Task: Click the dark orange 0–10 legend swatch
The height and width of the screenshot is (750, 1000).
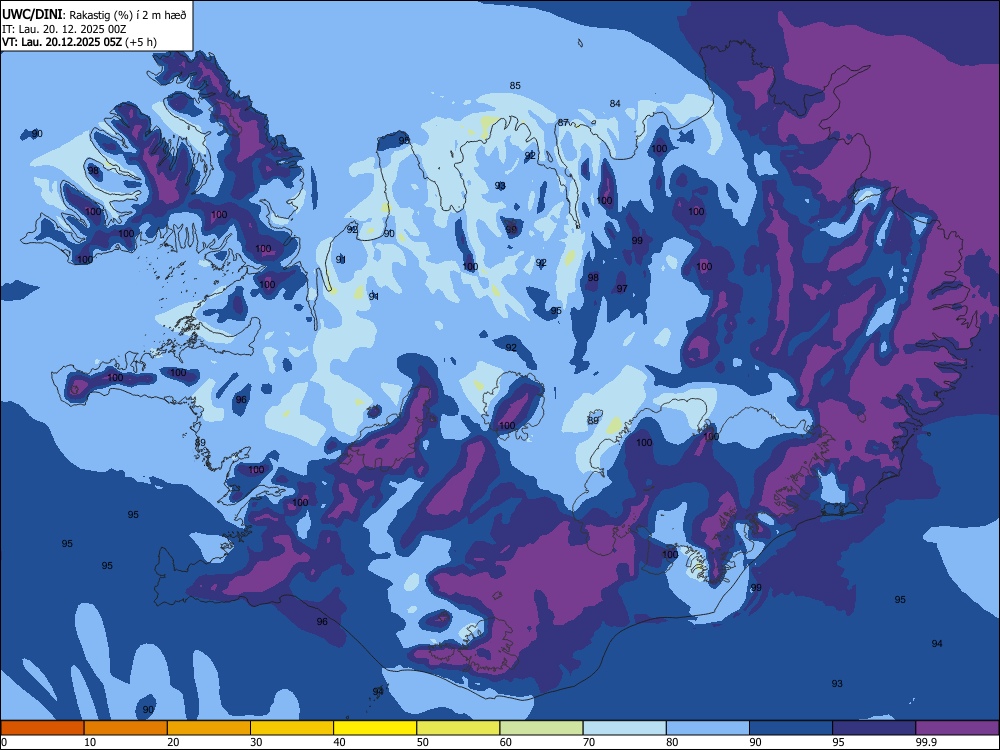Action: pyautogui.click(x=42, y=728)
